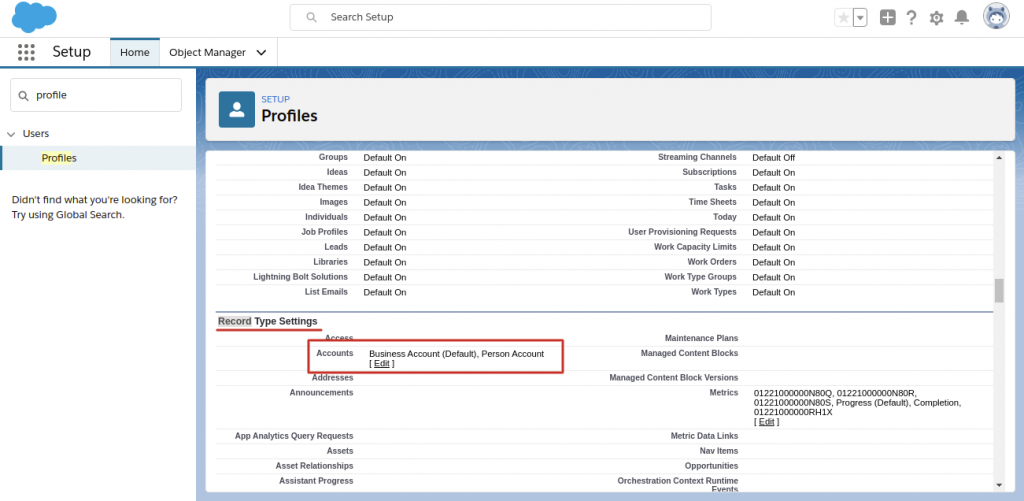The image size is (1024, 501).
Task: Open the user avatar profile menu
Action: (x=996, y=17)
